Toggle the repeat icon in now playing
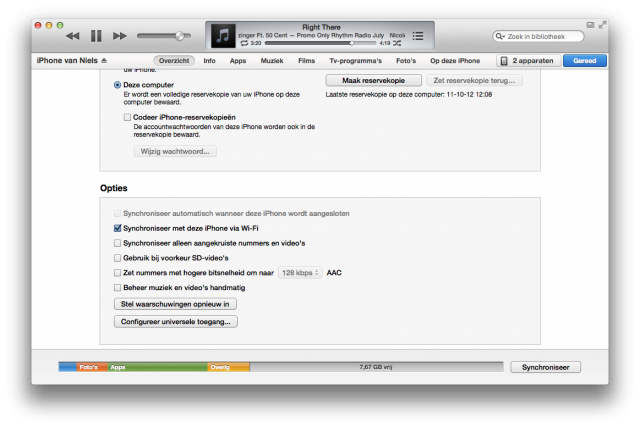 coord(244,43)
